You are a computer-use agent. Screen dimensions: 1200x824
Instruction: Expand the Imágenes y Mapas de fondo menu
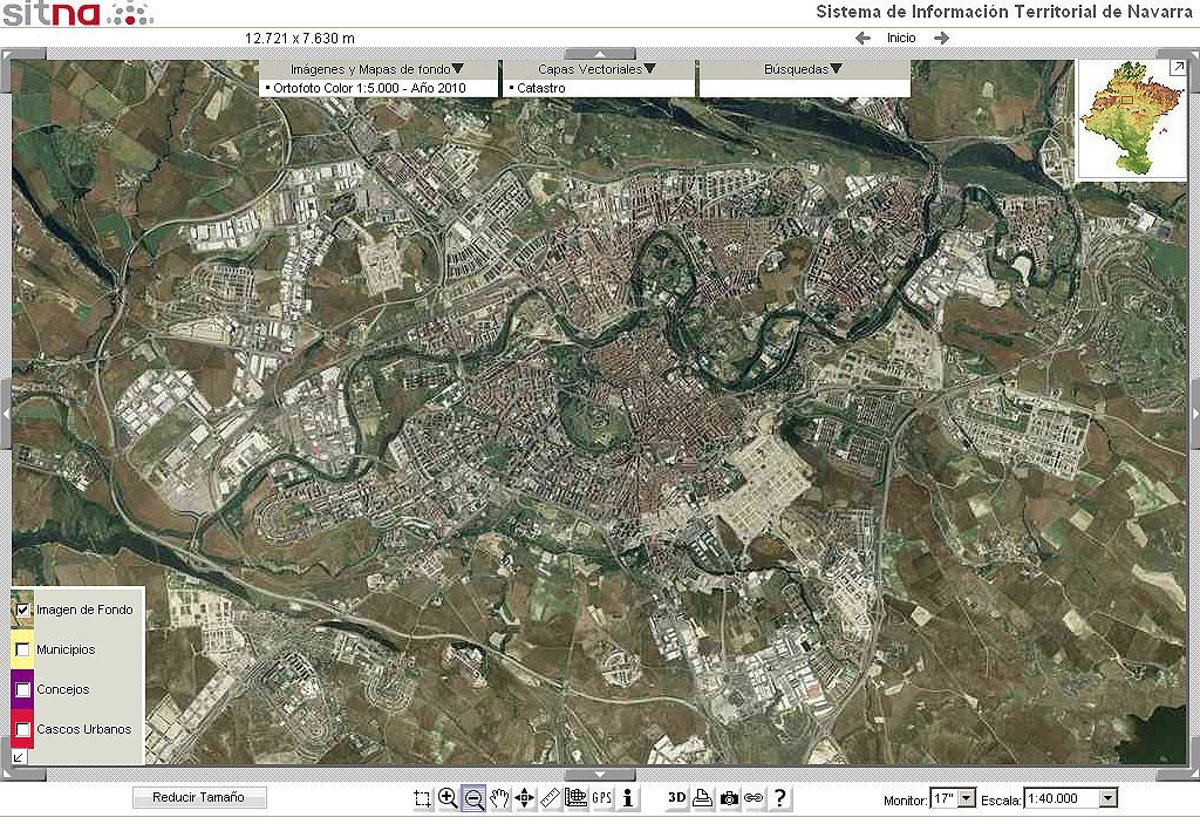pos(378,69)
